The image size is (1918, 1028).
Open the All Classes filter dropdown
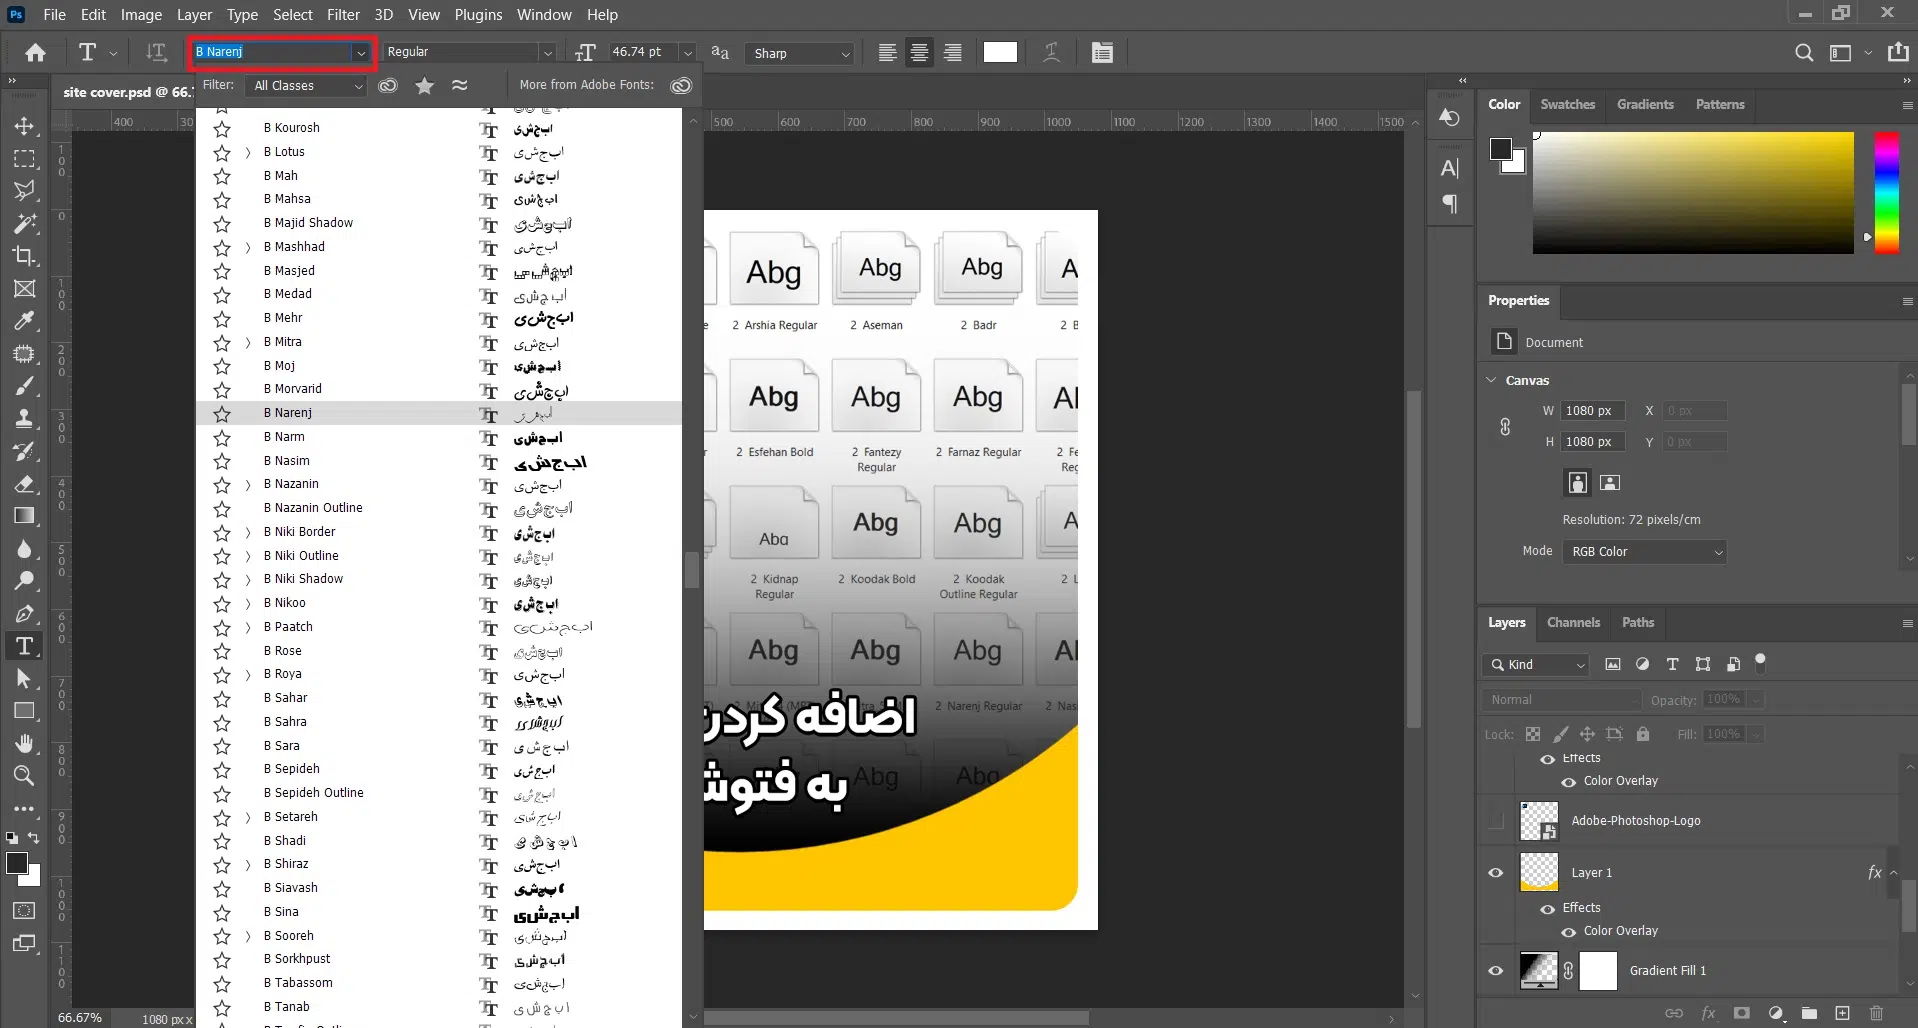308,86
